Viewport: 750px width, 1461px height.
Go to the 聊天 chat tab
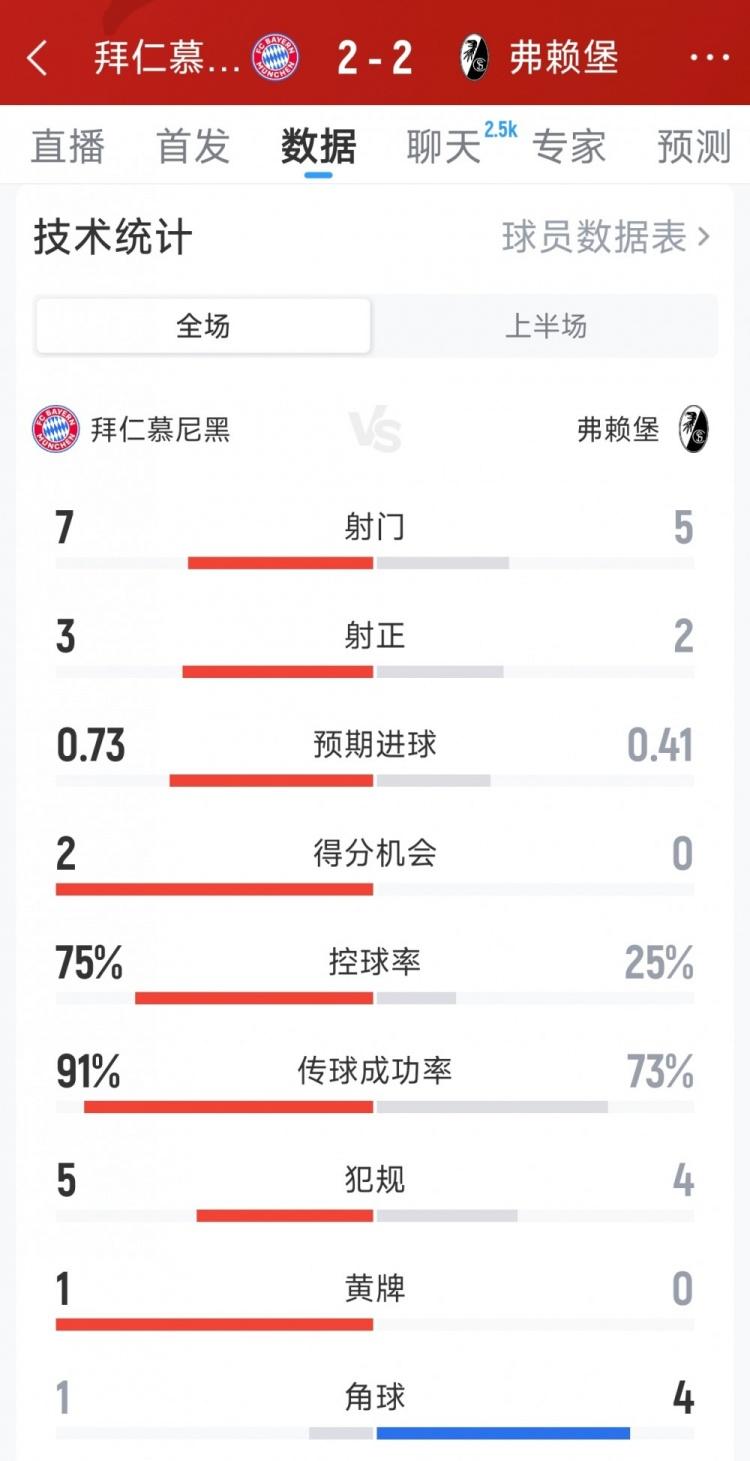(443, 146)
